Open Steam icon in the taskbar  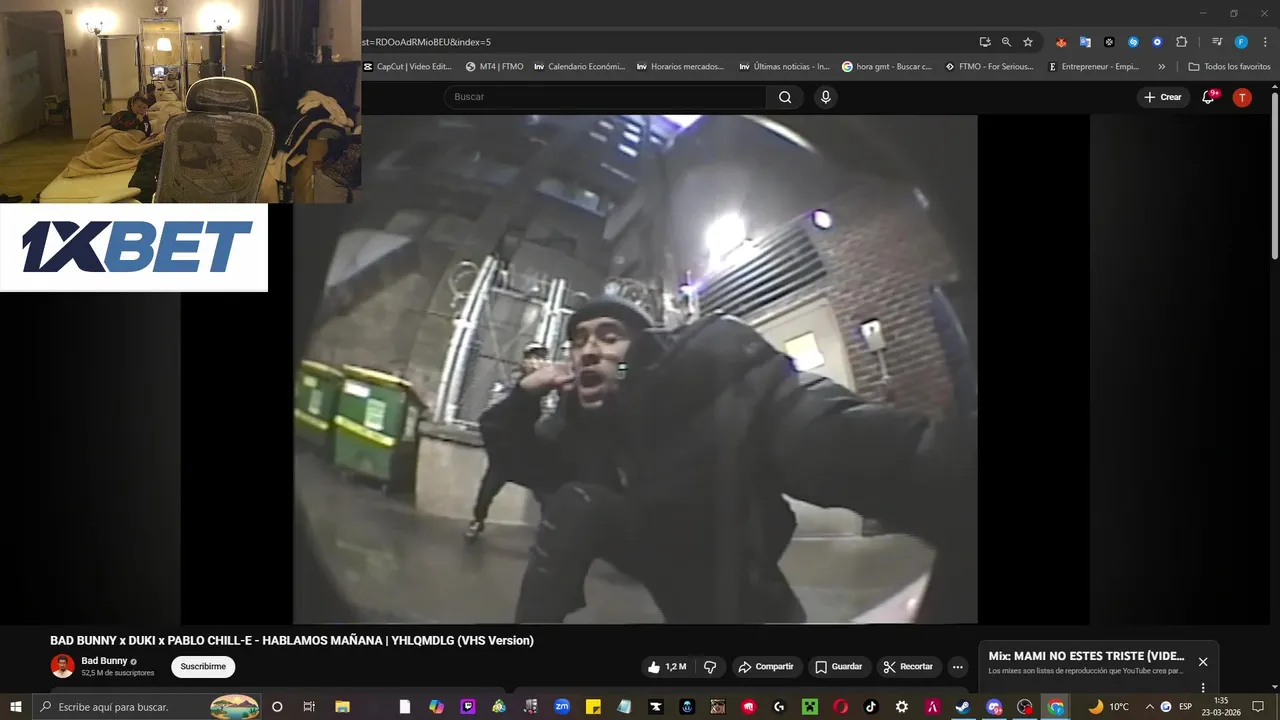point(962,707)
